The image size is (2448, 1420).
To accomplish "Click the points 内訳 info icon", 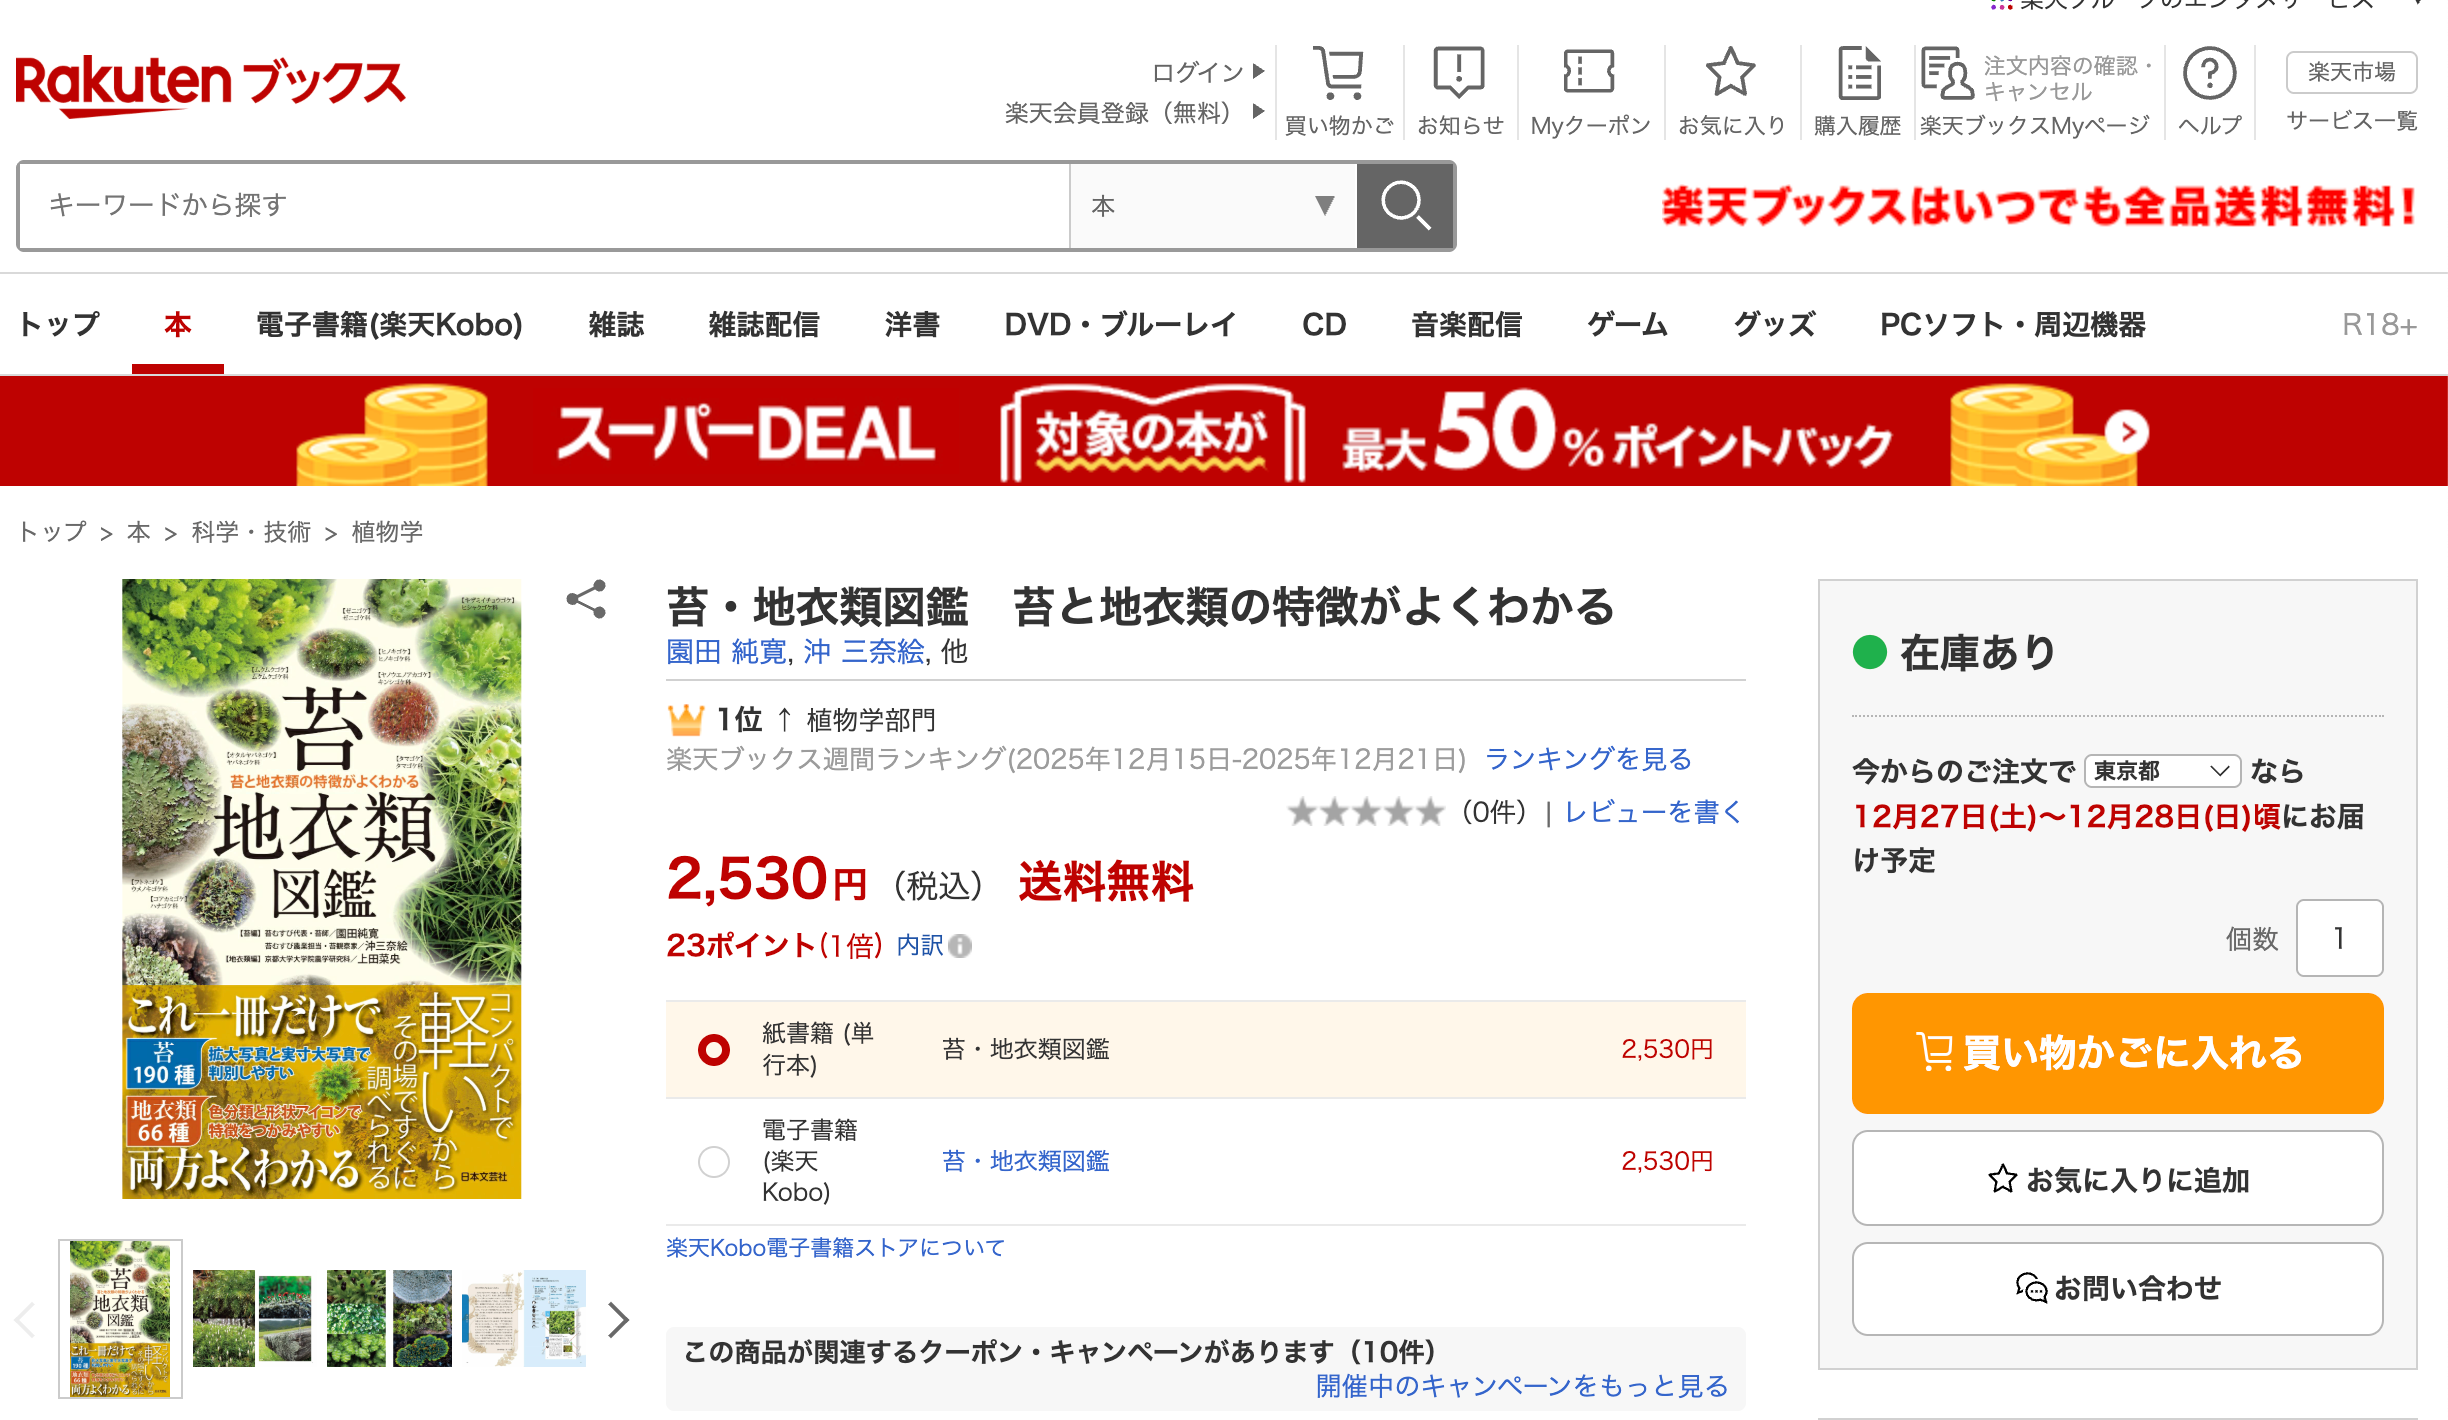I will tap(960, 946).
